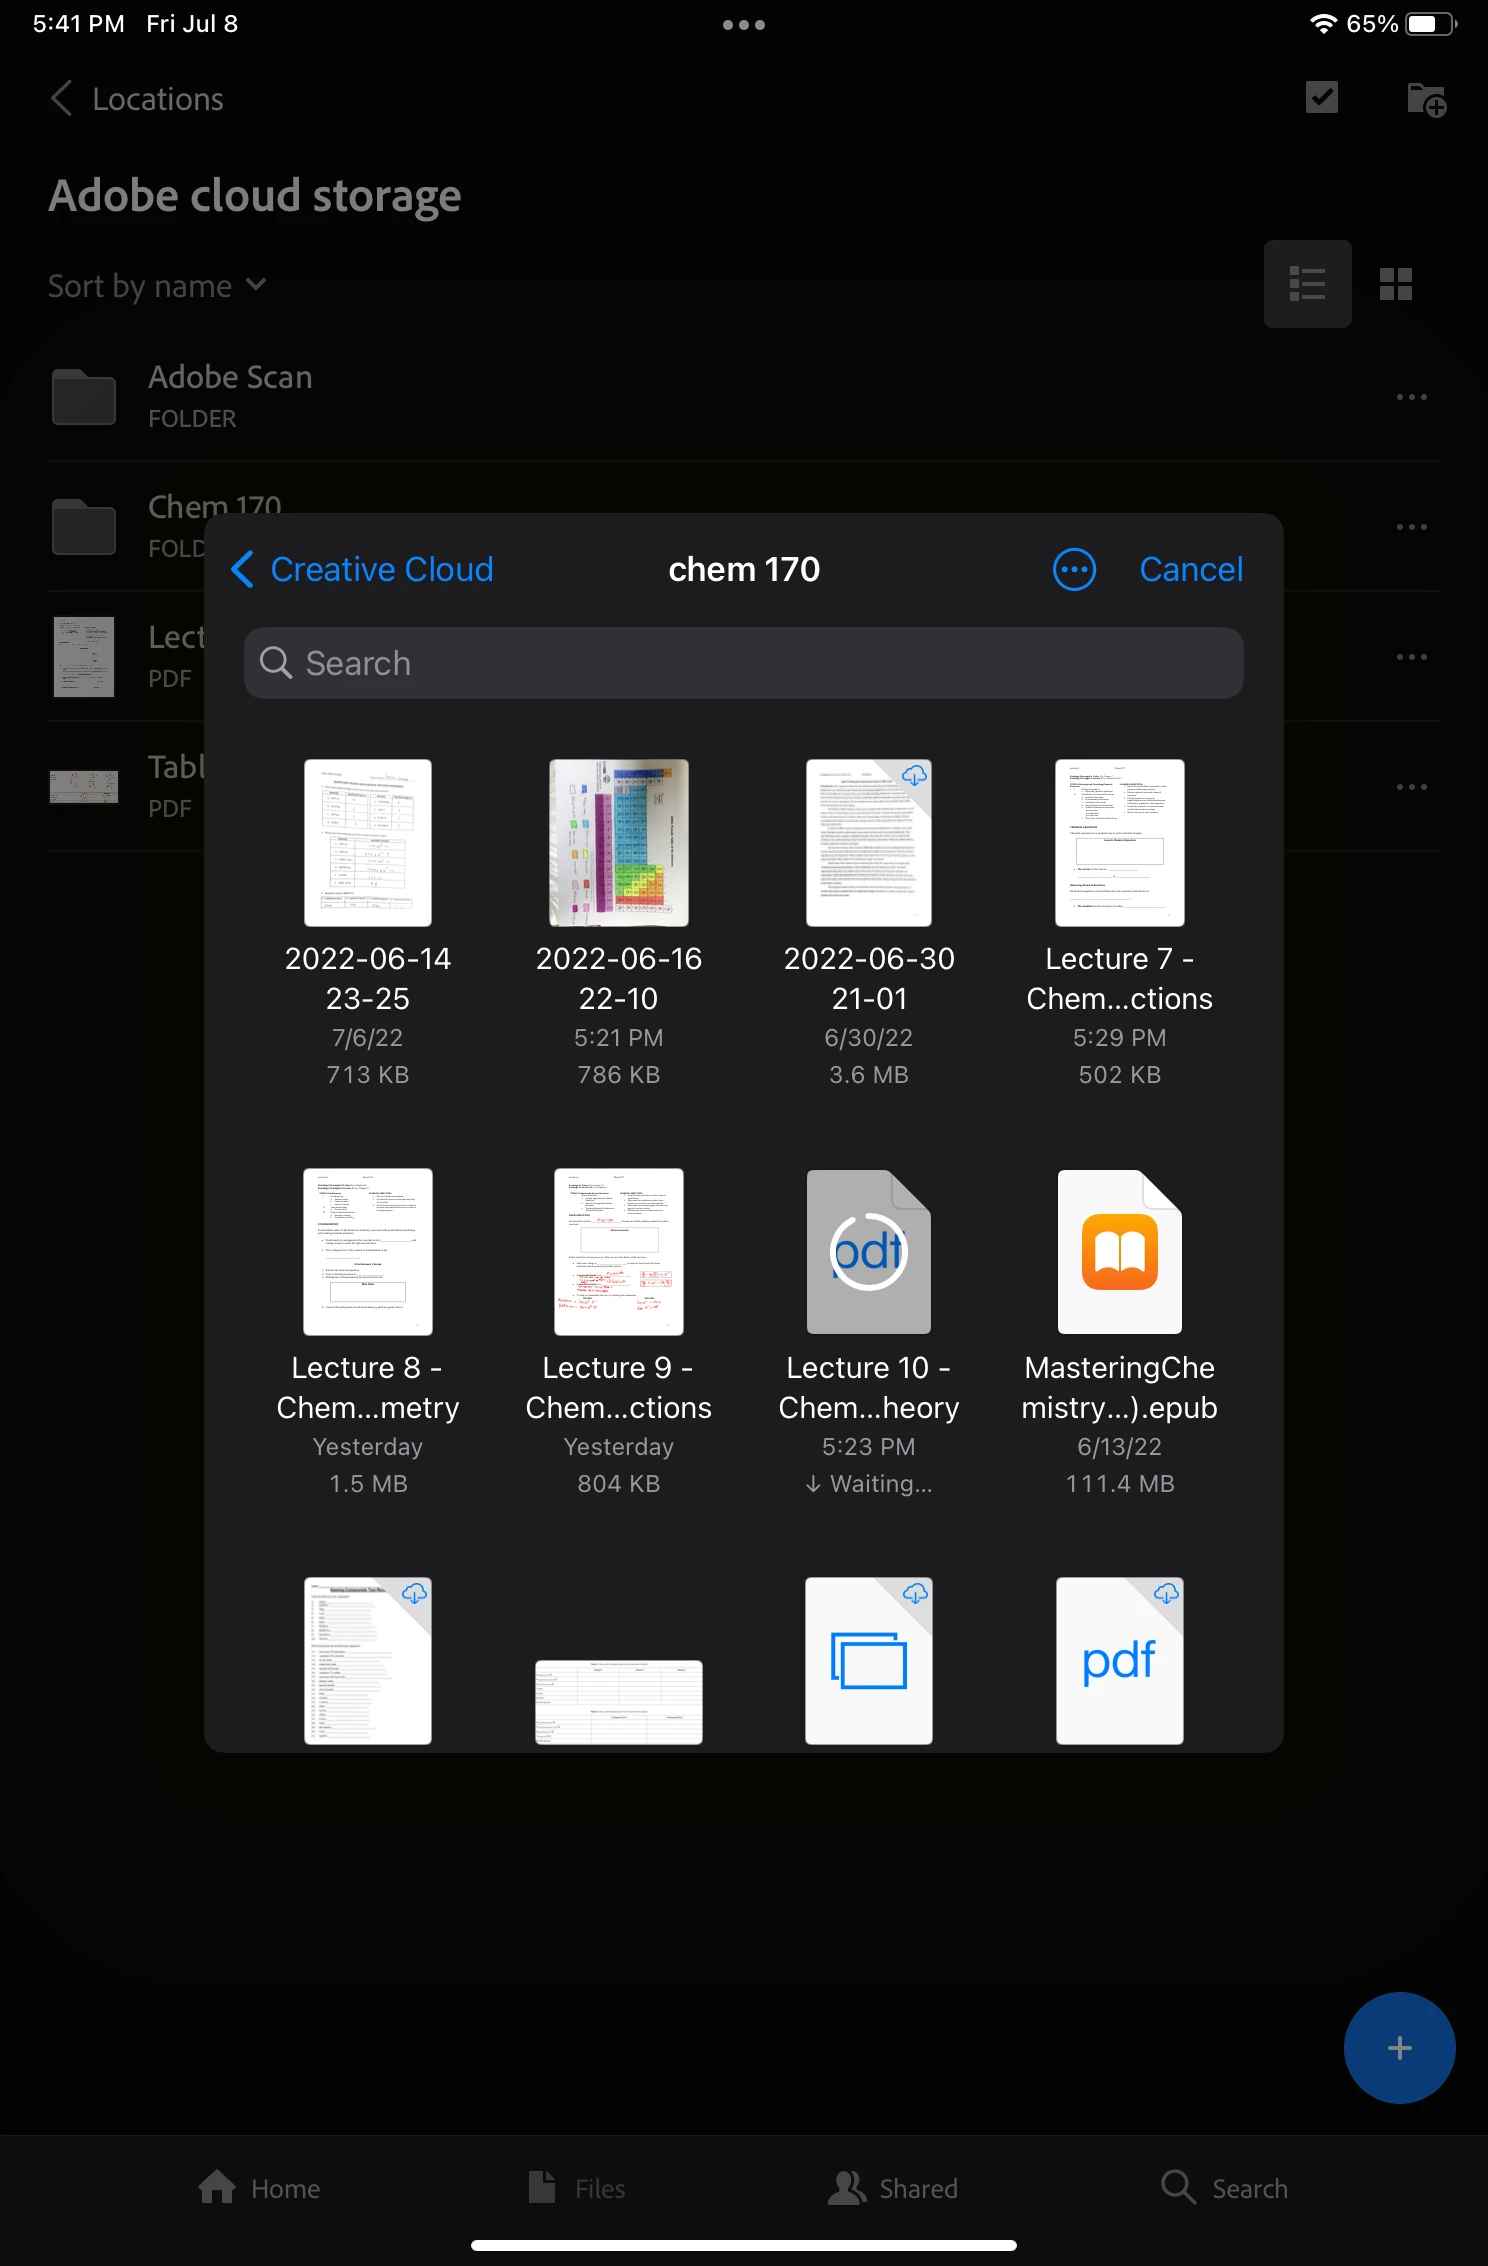Switch to grid view layout
The height and width of the screenshot is (2266, 1488).
click(1395, 284)
